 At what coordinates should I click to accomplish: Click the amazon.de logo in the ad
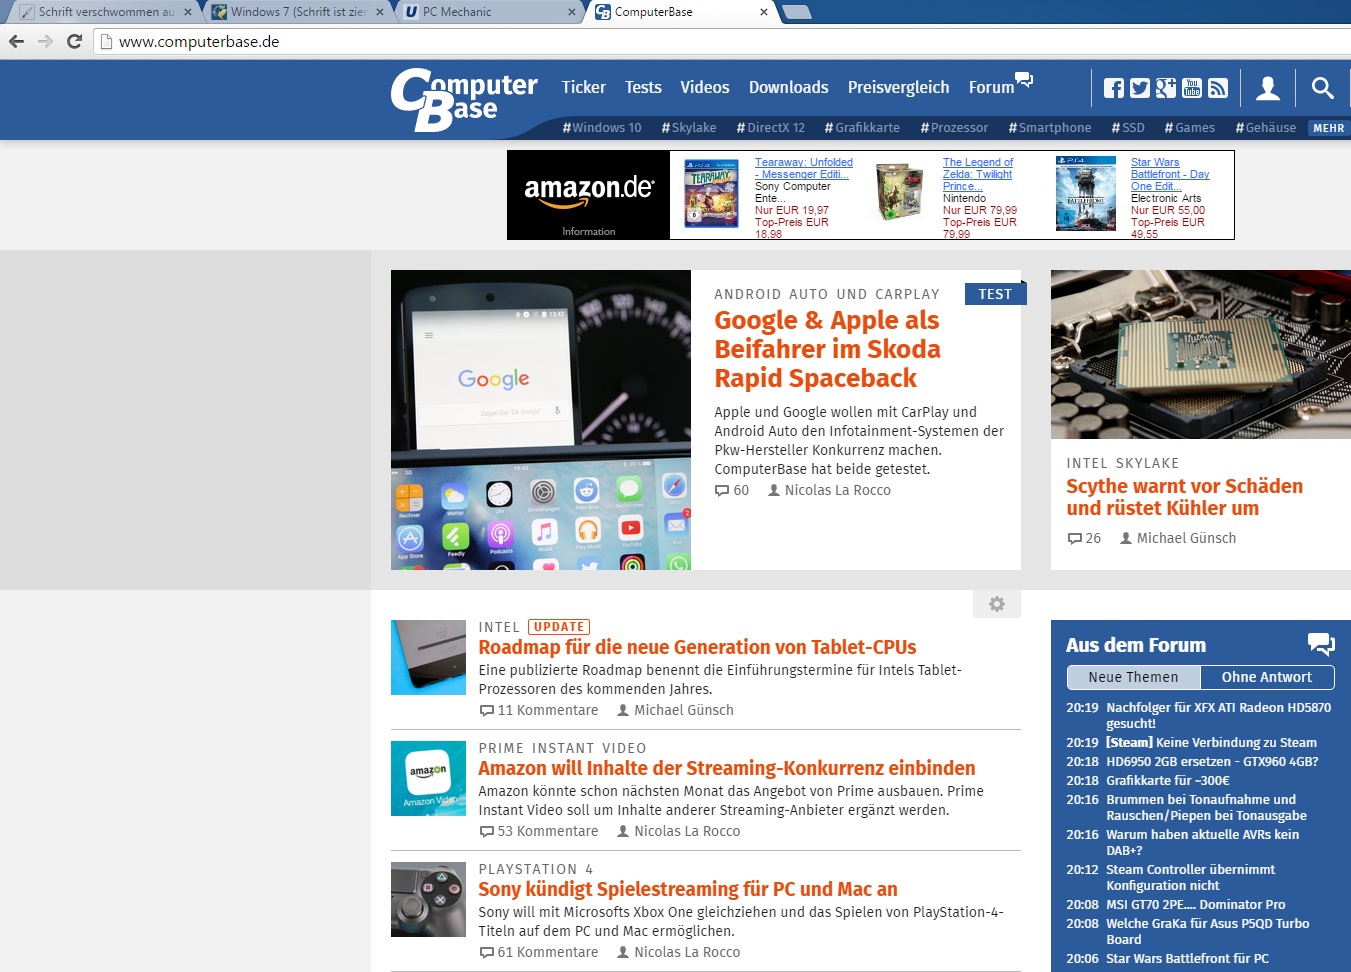(x=589, y=189)
